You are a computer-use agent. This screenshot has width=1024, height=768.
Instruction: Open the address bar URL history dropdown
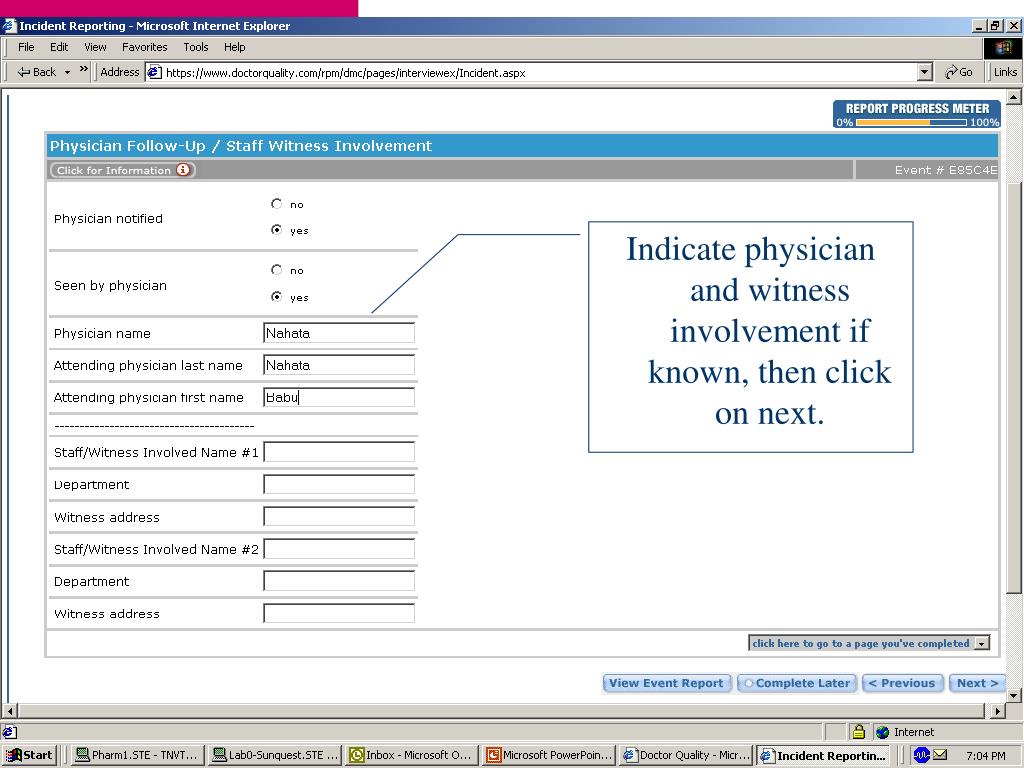[925, 72]
